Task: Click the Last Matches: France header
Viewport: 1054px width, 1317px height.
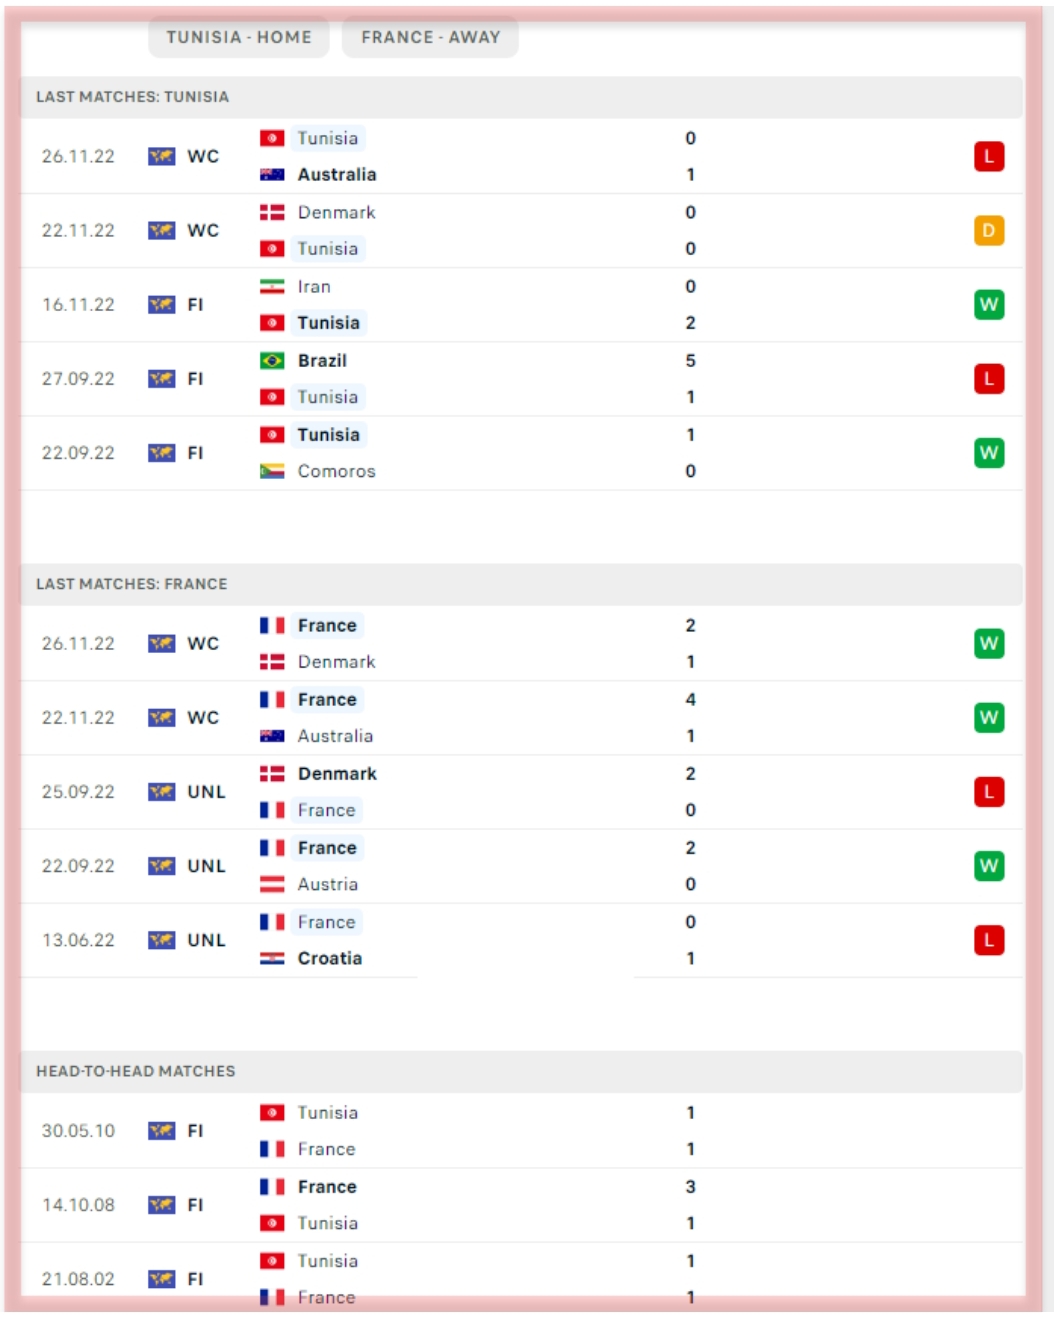Action: coord(132,584)
